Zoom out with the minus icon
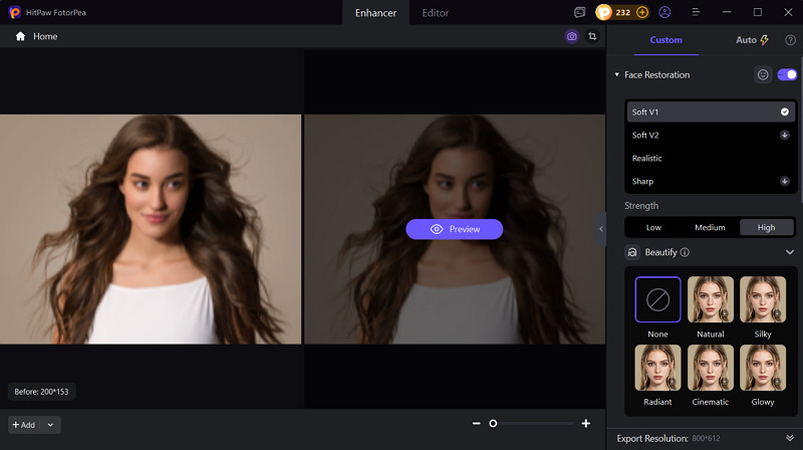Screen dimensions: 803x450 tap(476, 423)
